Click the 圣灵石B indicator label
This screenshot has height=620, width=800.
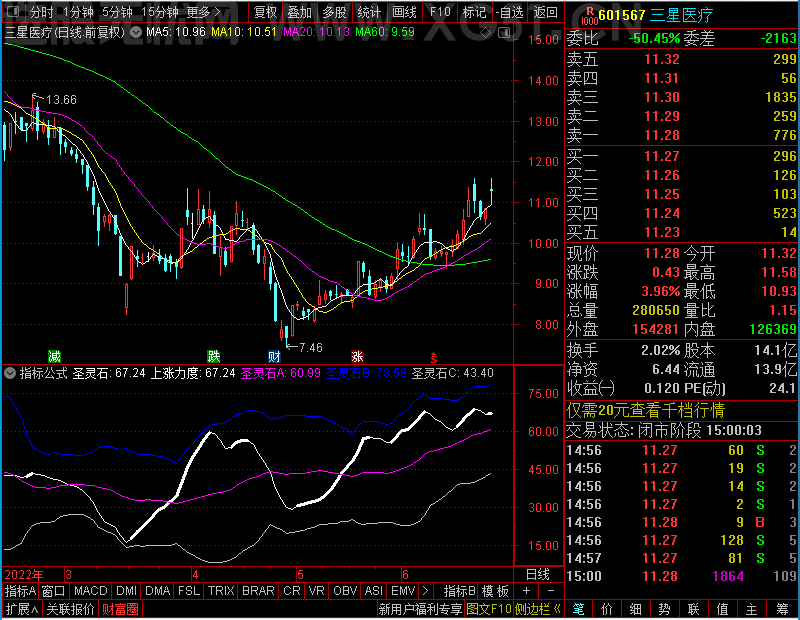pyautogui.click(x=366, y=373)
